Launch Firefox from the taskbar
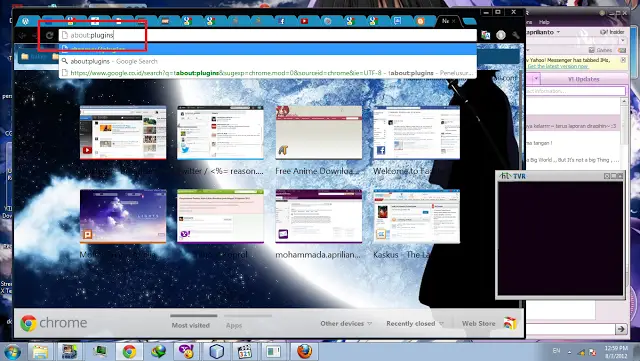640x361 pixels. (304, 352)
